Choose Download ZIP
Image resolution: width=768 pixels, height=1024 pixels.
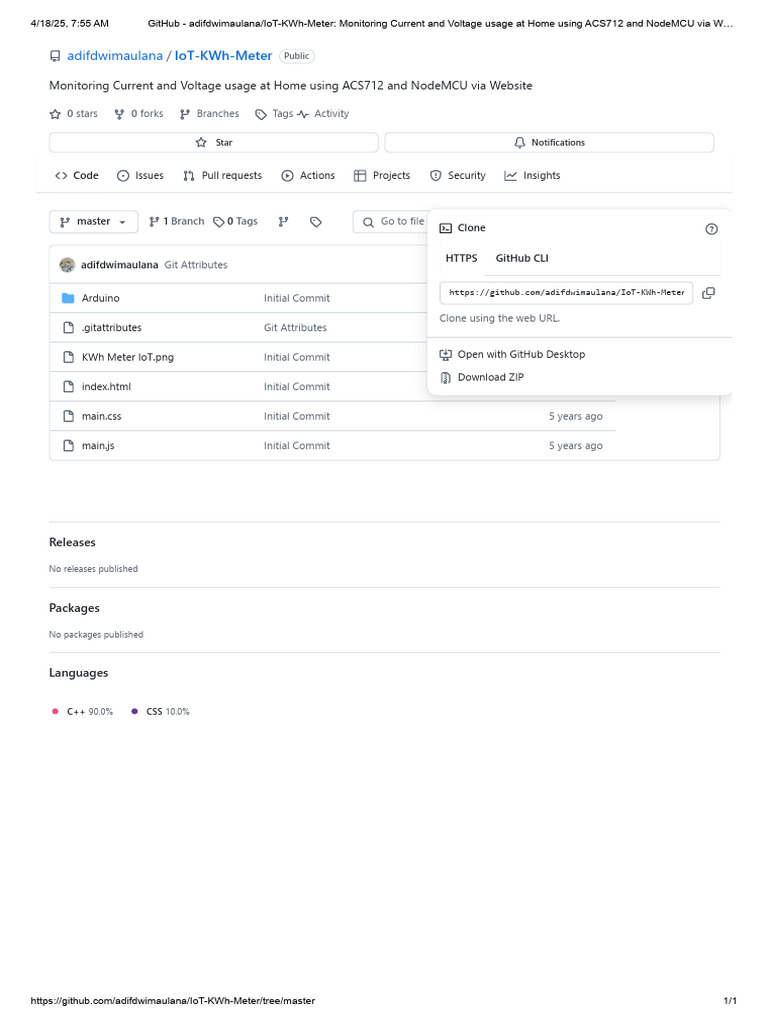(482, 377)
